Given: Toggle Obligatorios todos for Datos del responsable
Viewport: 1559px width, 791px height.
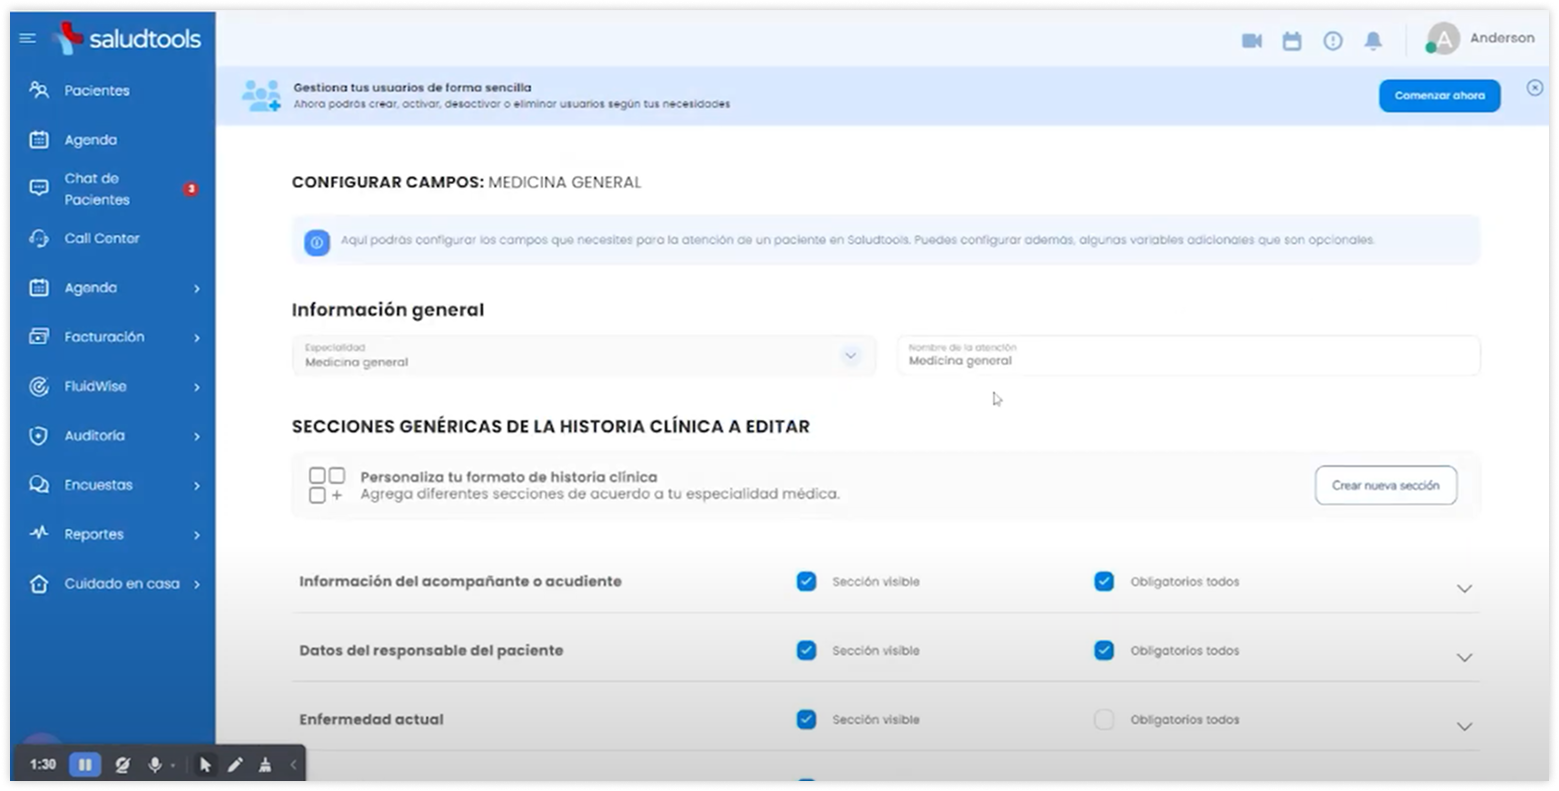Looking at the screenshot, I should (1104, 650).
